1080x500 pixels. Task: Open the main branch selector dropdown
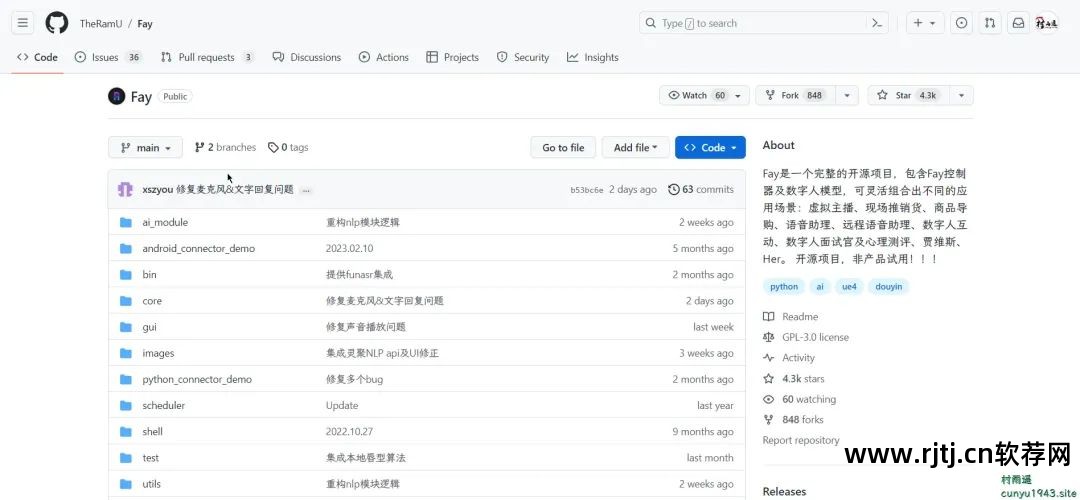point(145,147)
